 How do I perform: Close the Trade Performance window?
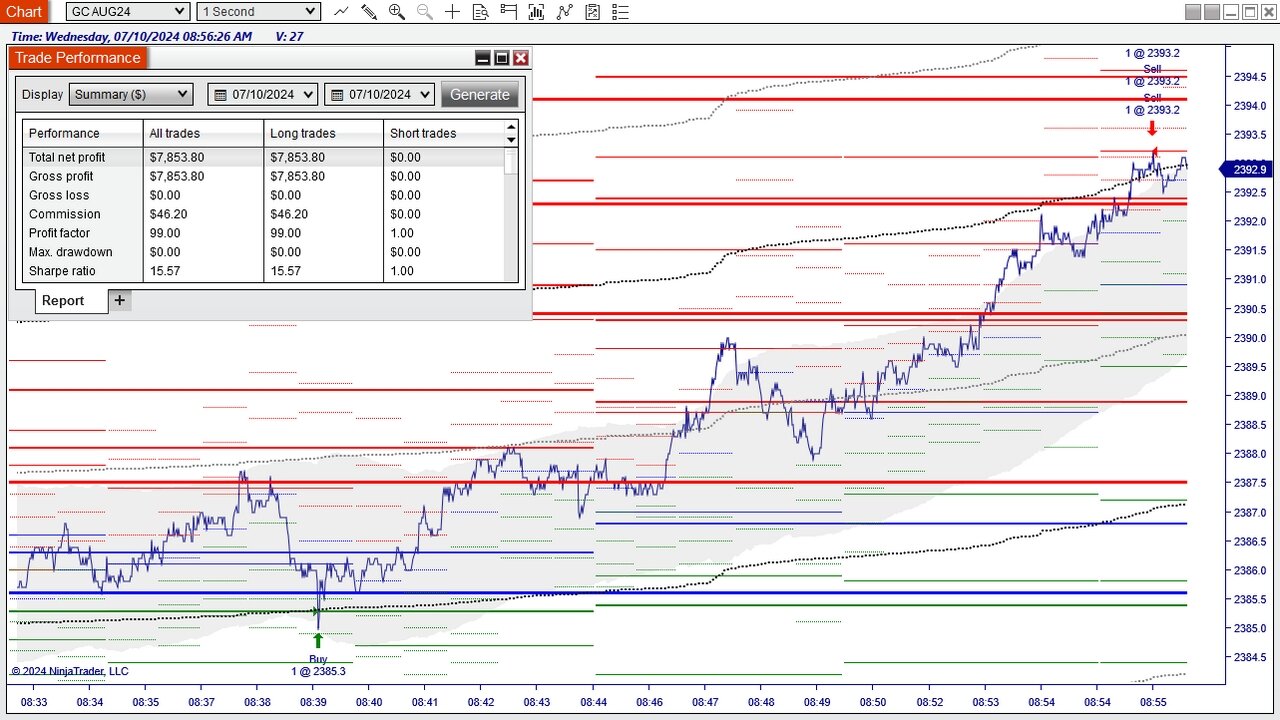click(x=521, y=58)
